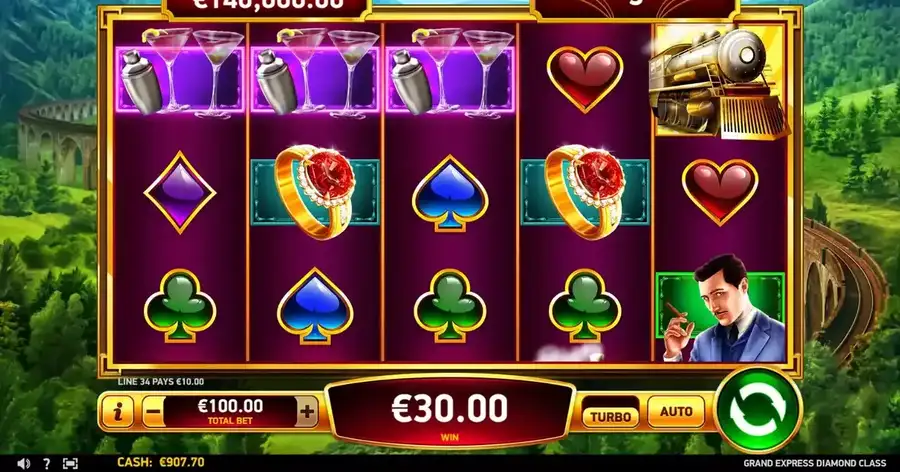
Task: Click the €100.00 total bet field
Action: 230,411
